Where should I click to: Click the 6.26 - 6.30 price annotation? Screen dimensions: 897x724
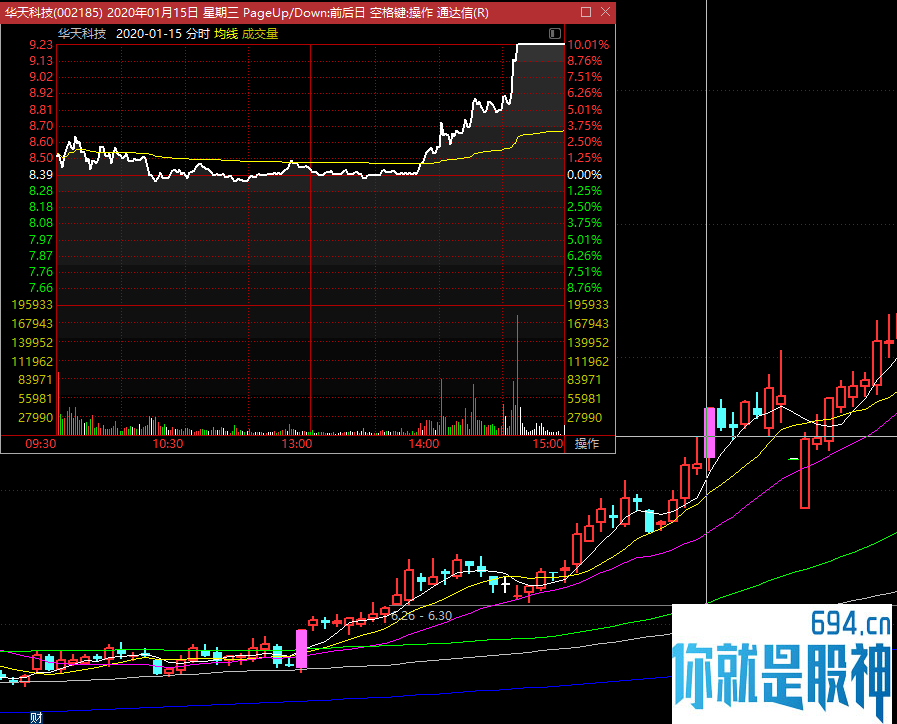coord(422,616)
